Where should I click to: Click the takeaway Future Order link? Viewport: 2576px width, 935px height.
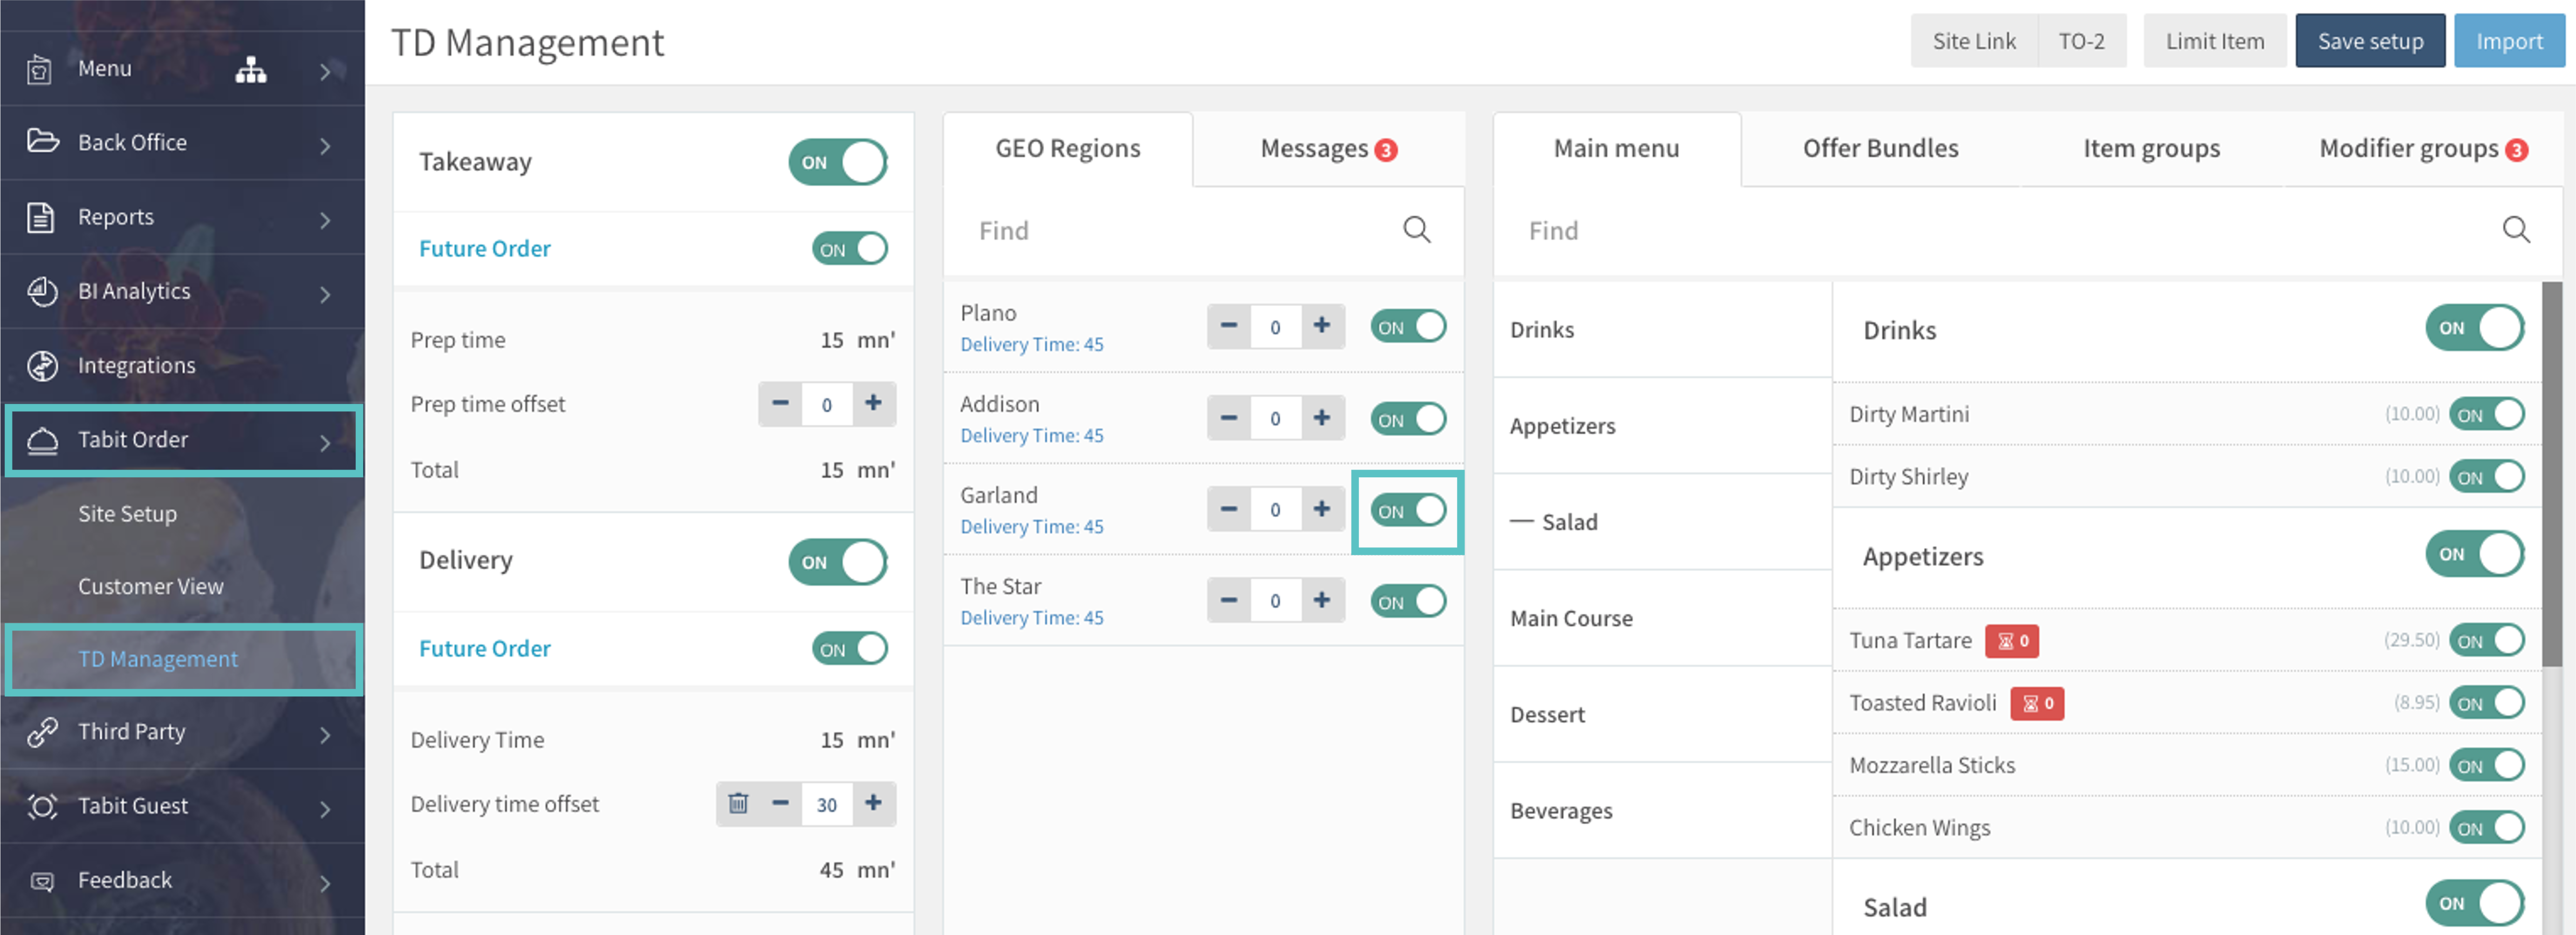(x=484, y=248)
